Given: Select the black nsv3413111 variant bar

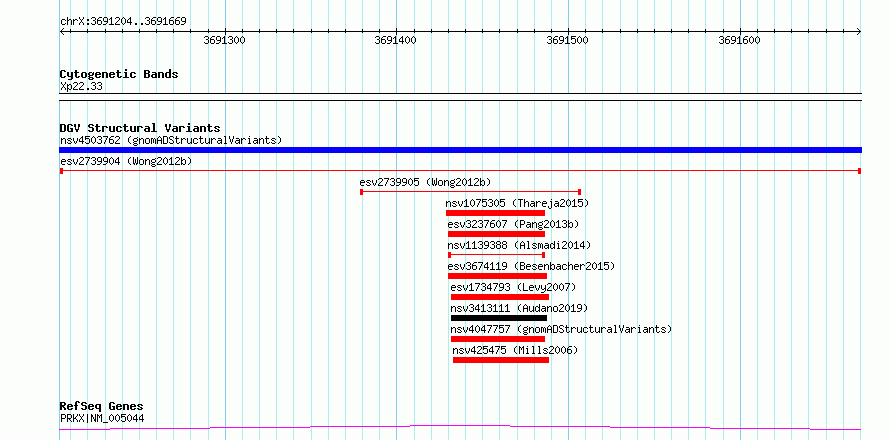Looking at the screenshot, I should coord(499,318).
